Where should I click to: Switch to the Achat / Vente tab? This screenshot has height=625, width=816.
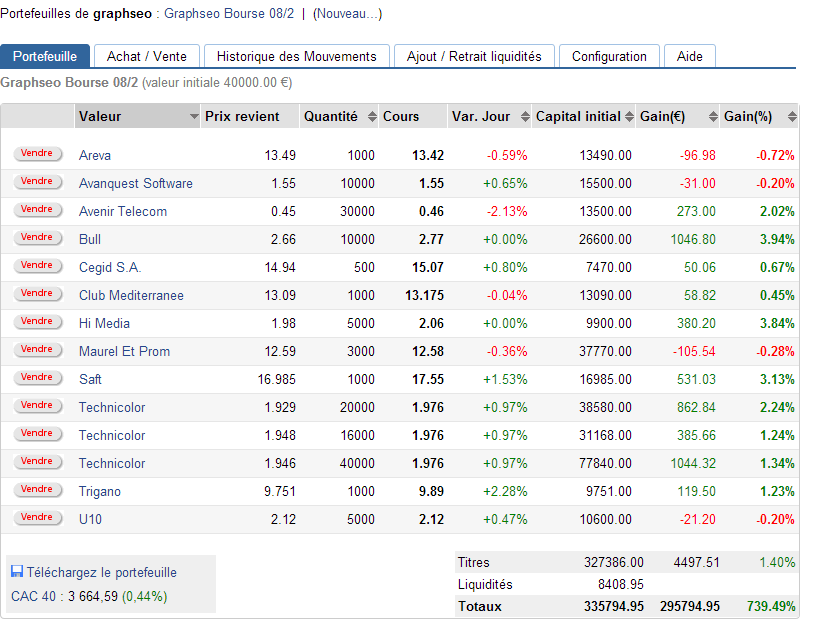[147, 56]
